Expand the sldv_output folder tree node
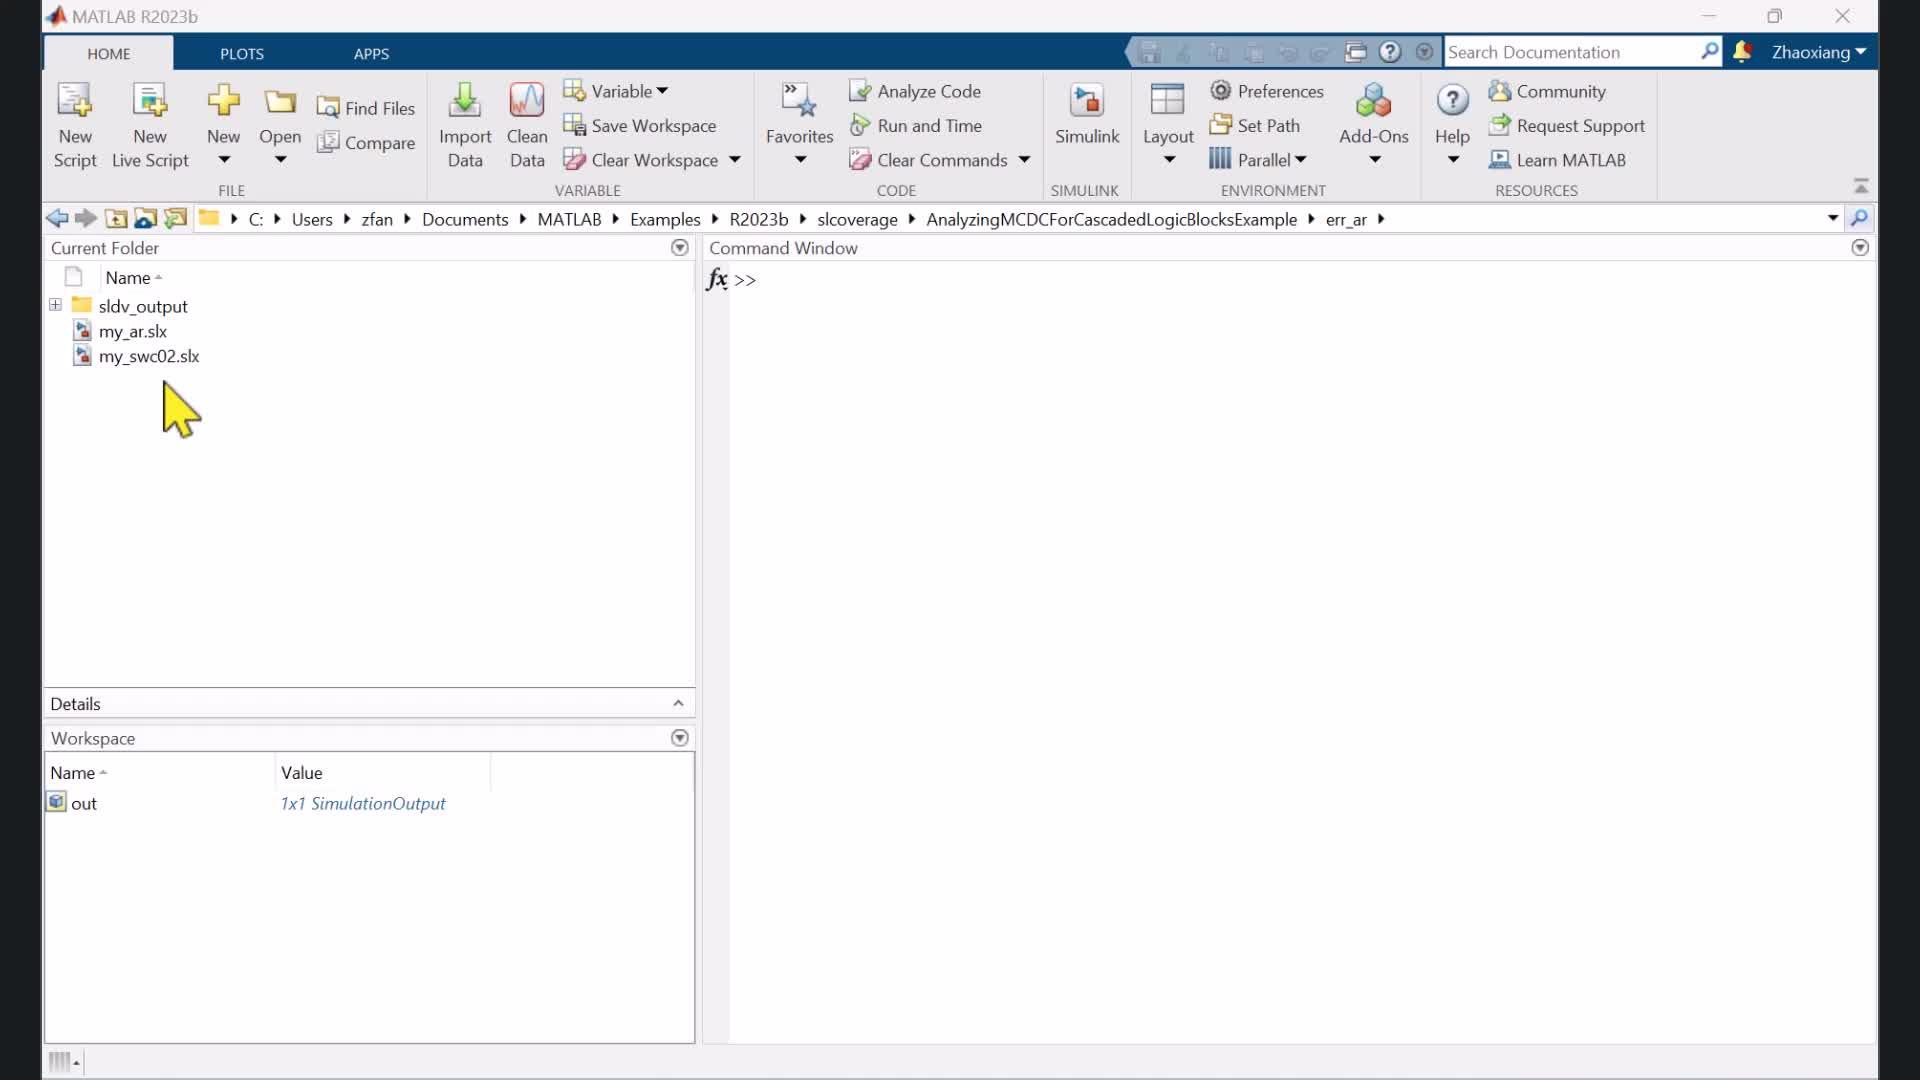 pyautogui.click(x=56, y=305)
